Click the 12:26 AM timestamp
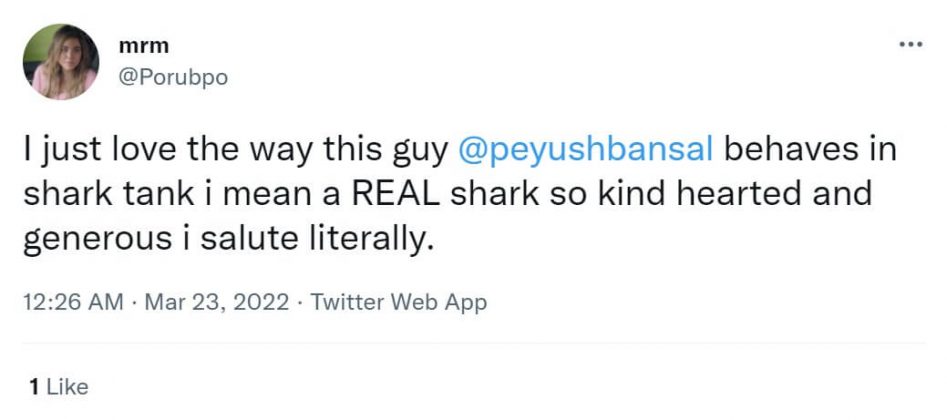The width and height of the screenshot is (947, 420). pos(74,303)
